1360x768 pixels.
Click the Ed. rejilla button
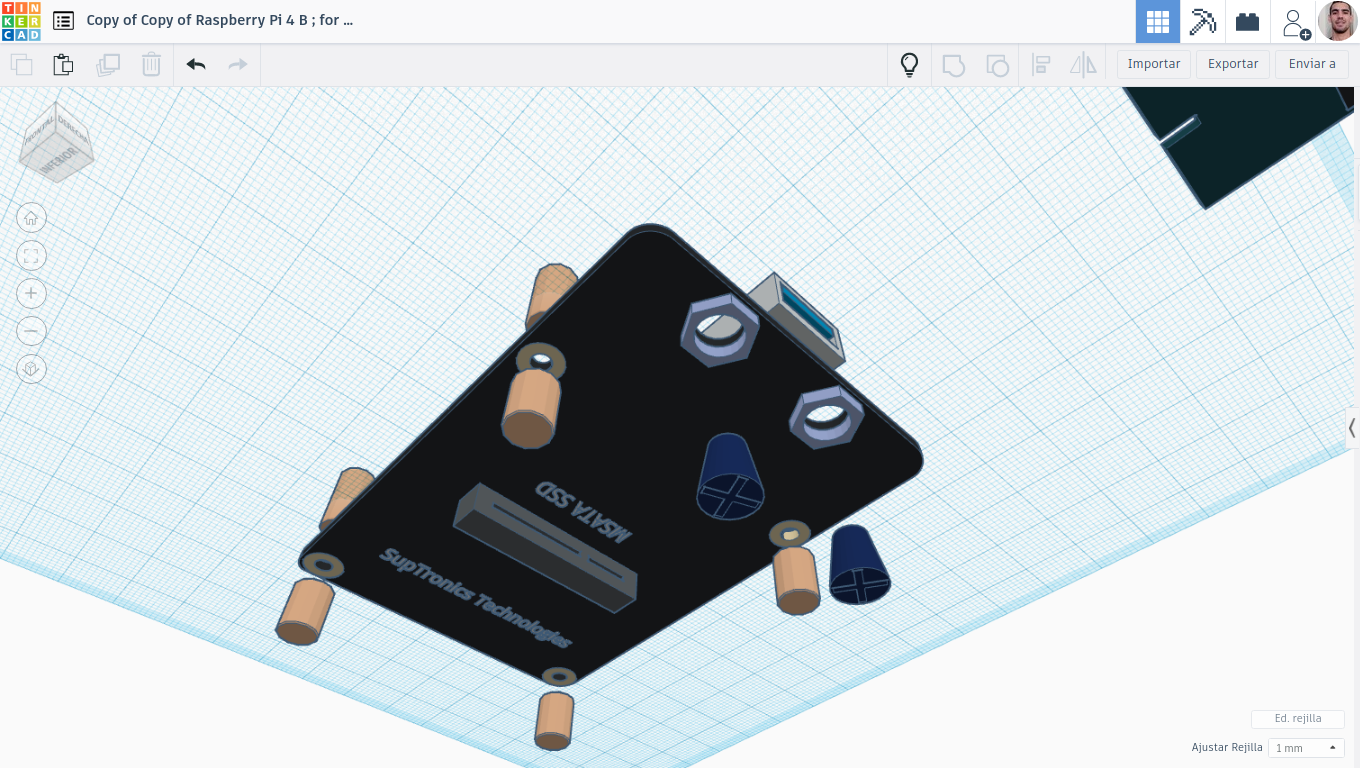[1298, 719]
